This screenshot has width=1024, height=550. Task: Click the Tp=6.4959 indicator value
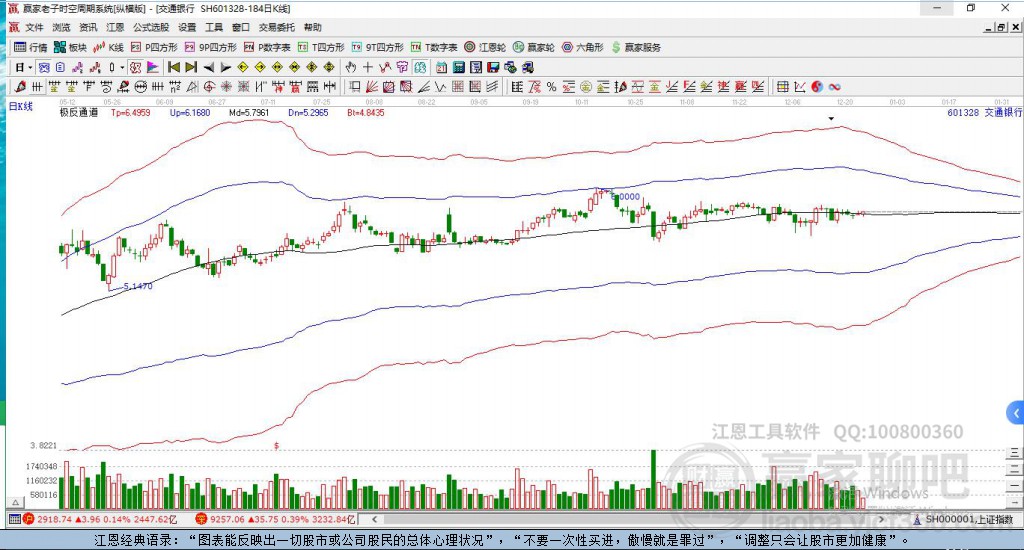pos(131,112)
